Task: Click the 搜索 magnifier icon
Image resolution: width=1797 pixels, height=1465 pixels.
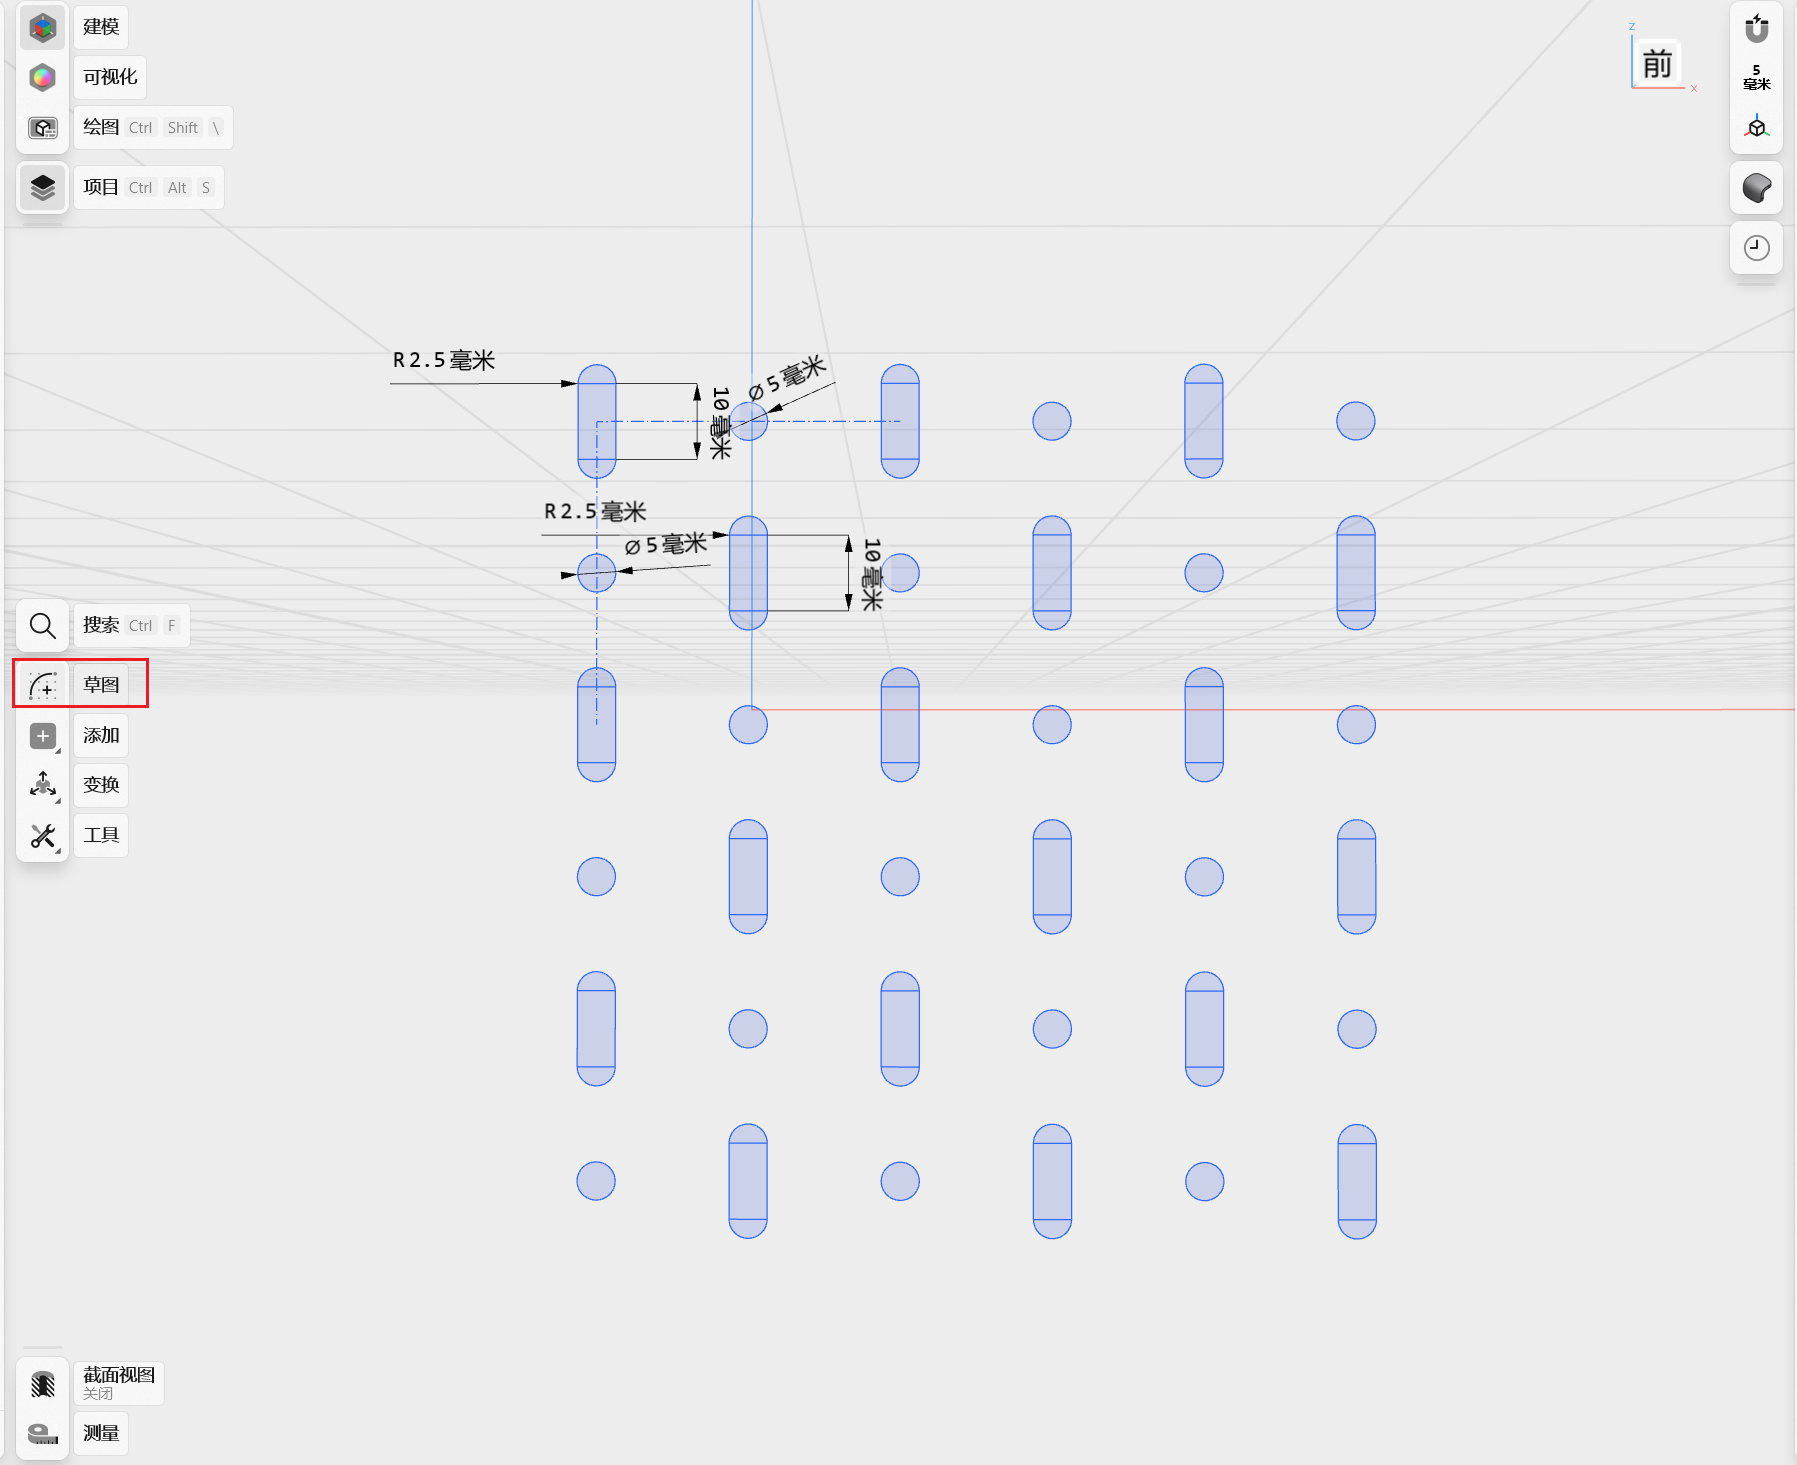Action: (x=42, y=625)
